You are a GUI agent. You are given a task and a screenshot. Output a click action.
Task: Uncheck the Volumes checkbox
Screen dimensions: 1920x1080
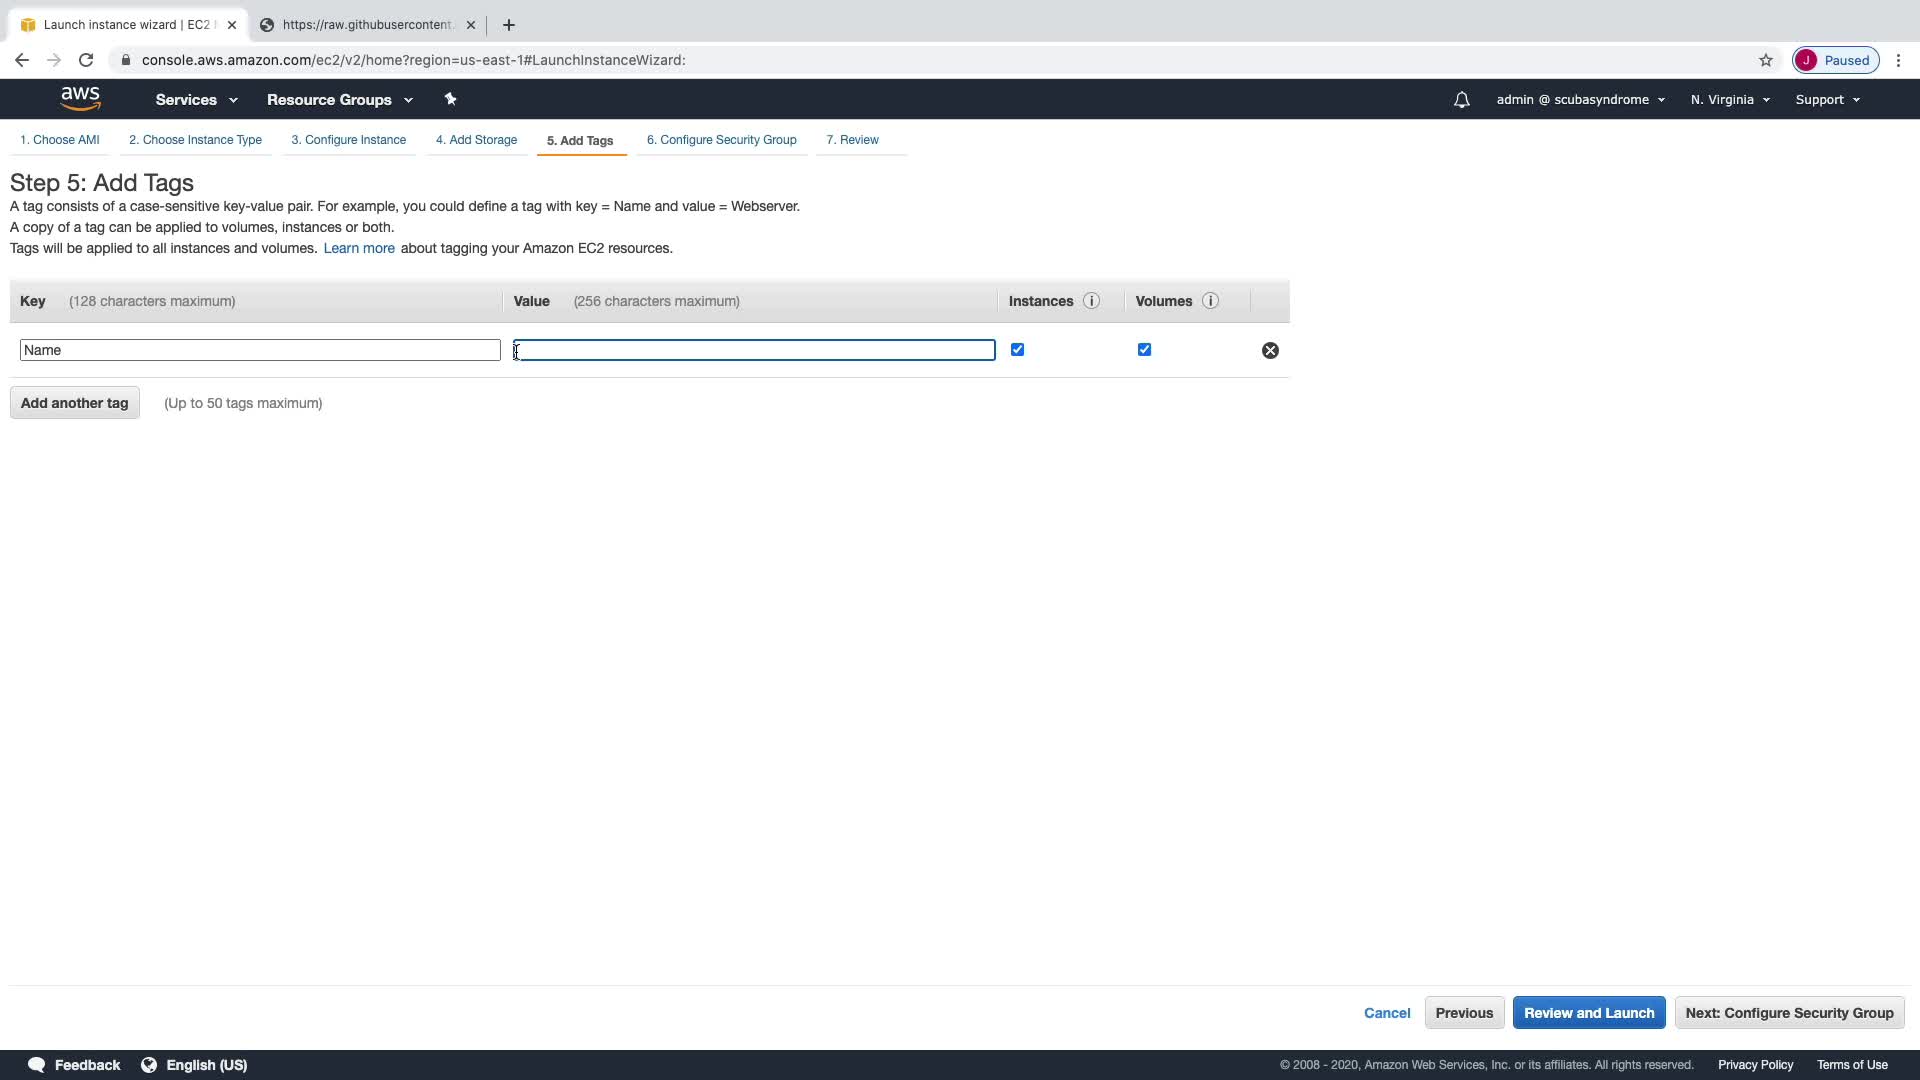pyautogui.click(x=1144, y=349)
